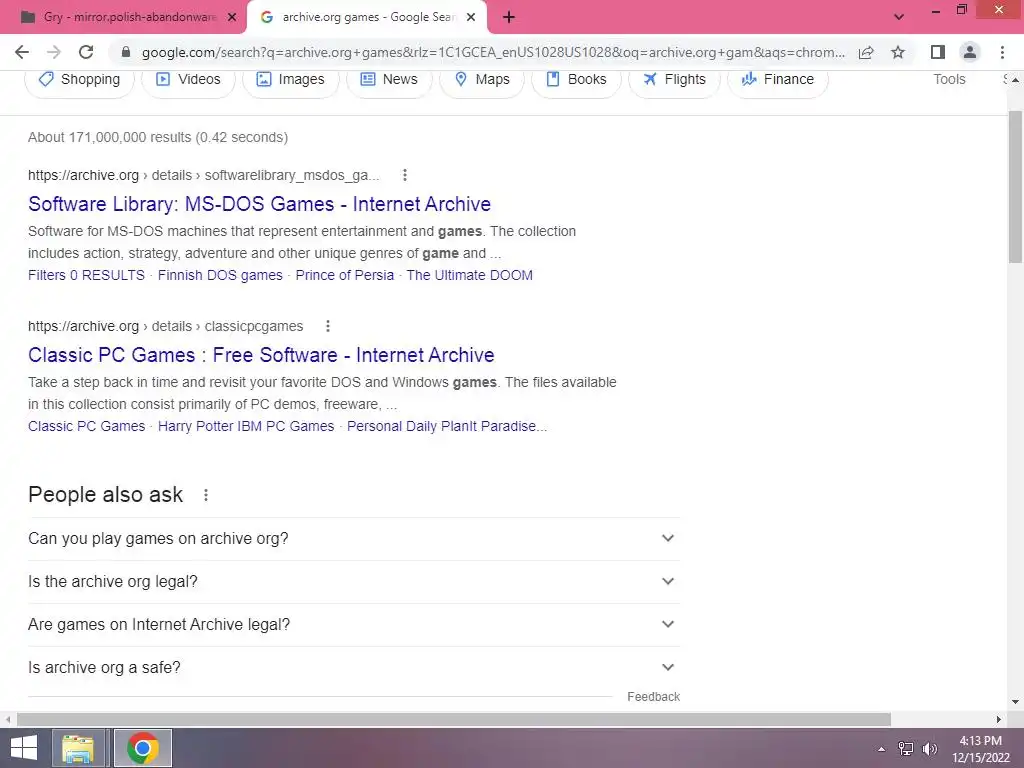Filter results by News
The image size is (1024, 768).
(x=389, y=80)
